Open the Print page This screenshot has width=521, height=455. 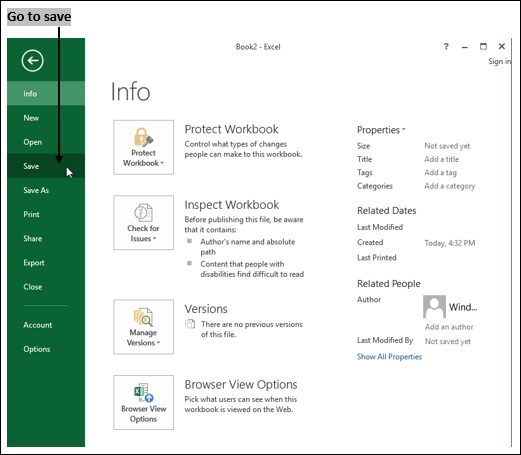pyautogui.click(x=46, y=214)
